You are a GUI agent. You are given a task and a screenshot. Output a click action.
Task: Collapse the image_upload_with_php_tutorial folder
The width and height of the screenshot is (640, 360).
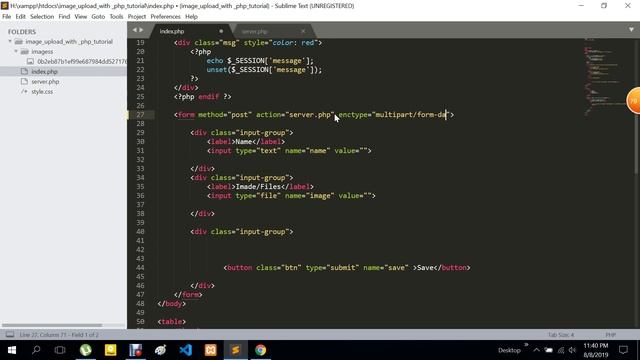tap(10, 42)
